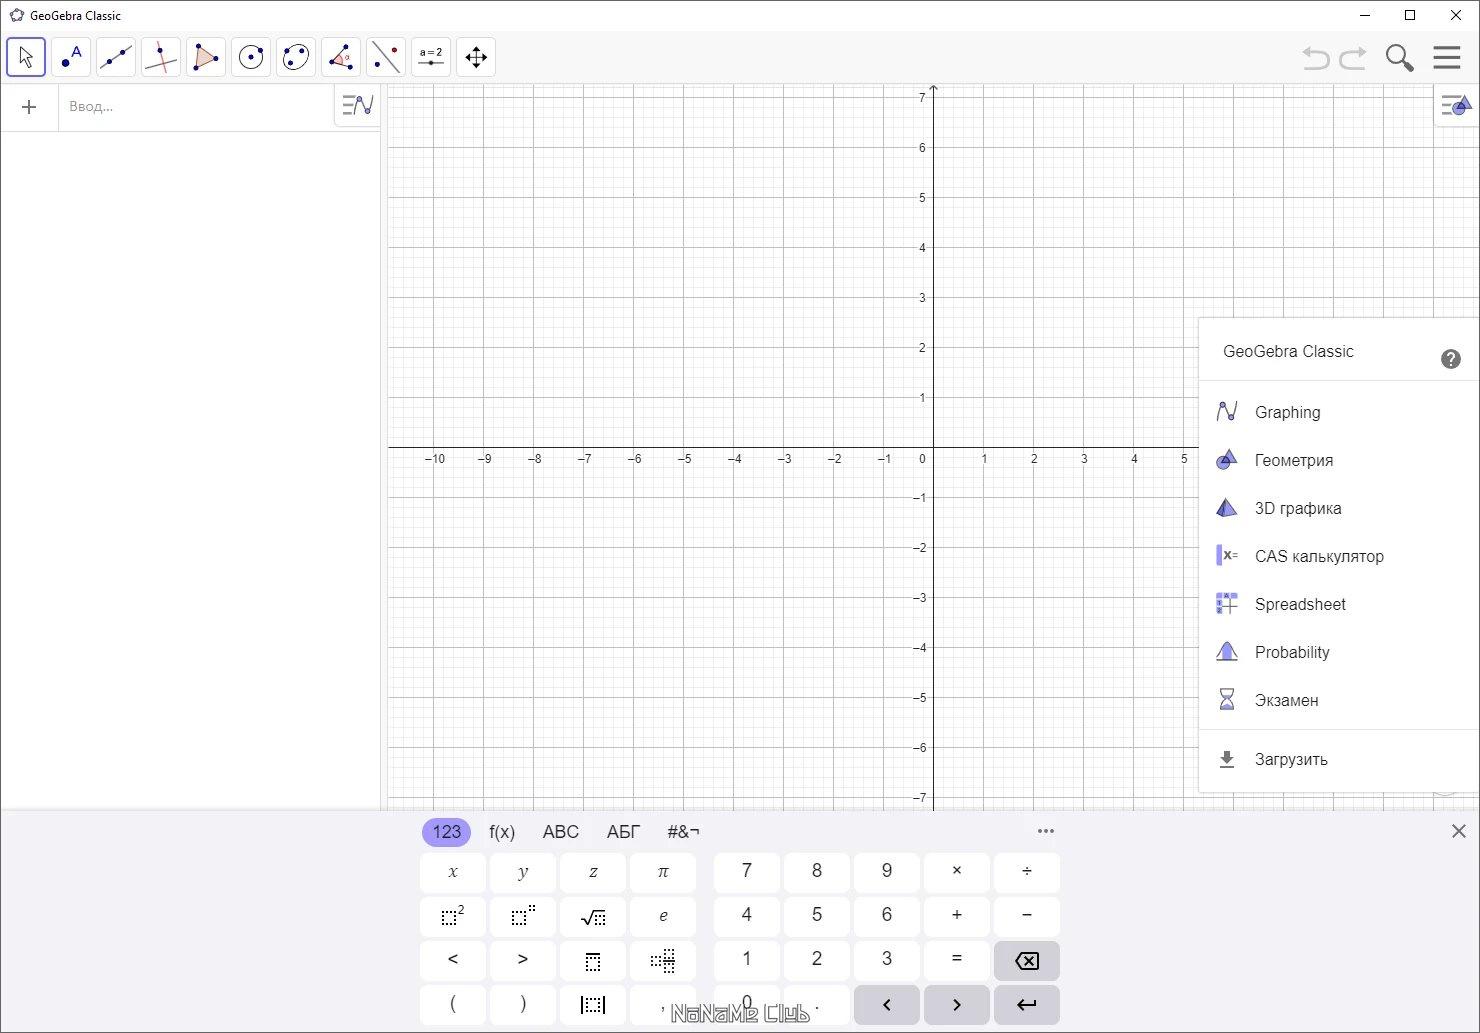Open the hamburger main menu
Image resolution: width=1480 pixels, height=1033 pixels.
click(x=1447, y=57)
